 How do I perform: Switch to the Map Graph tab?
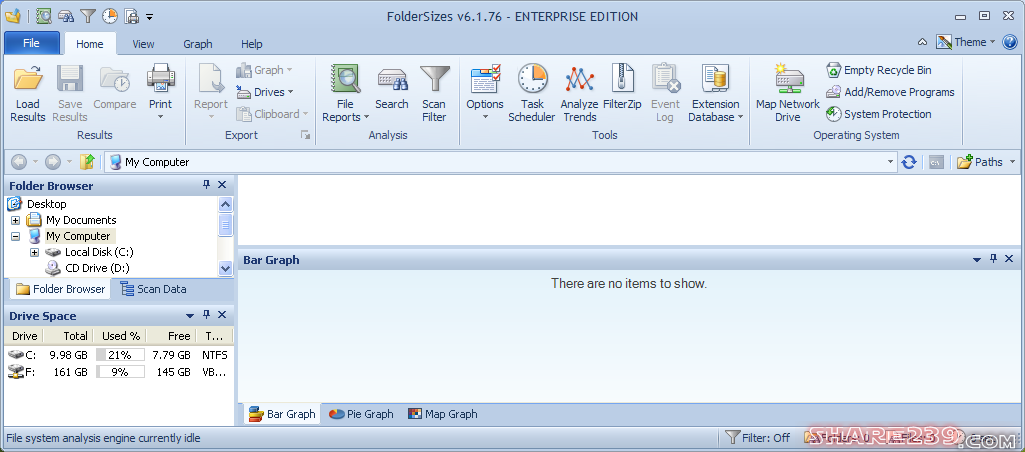443,414
